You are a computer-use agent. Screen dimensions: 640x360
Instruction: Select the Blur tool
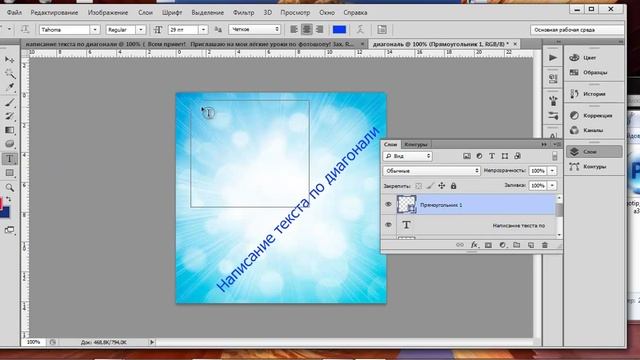9,144
